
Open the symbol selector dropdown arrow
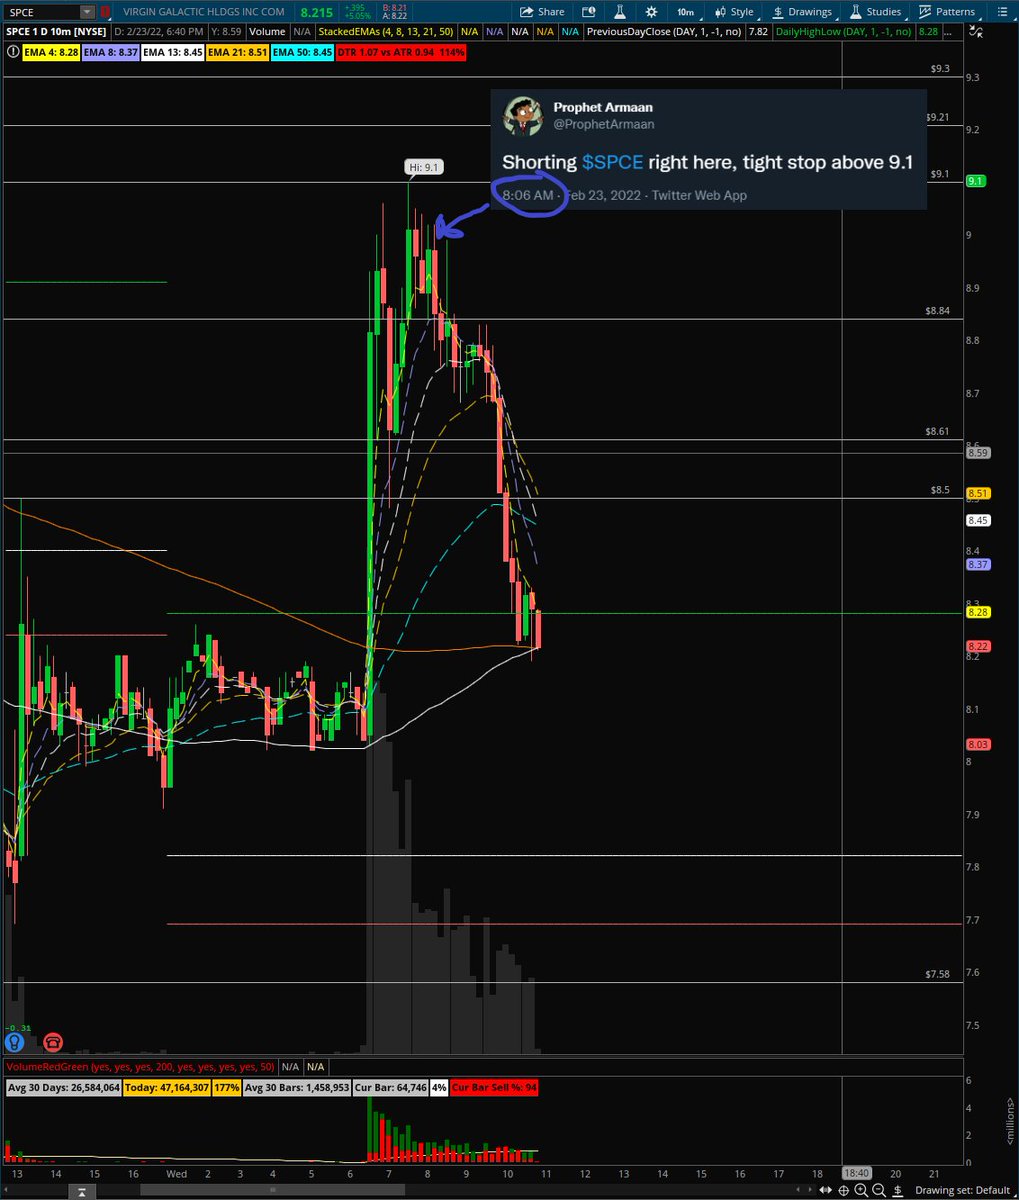[87, 12]
